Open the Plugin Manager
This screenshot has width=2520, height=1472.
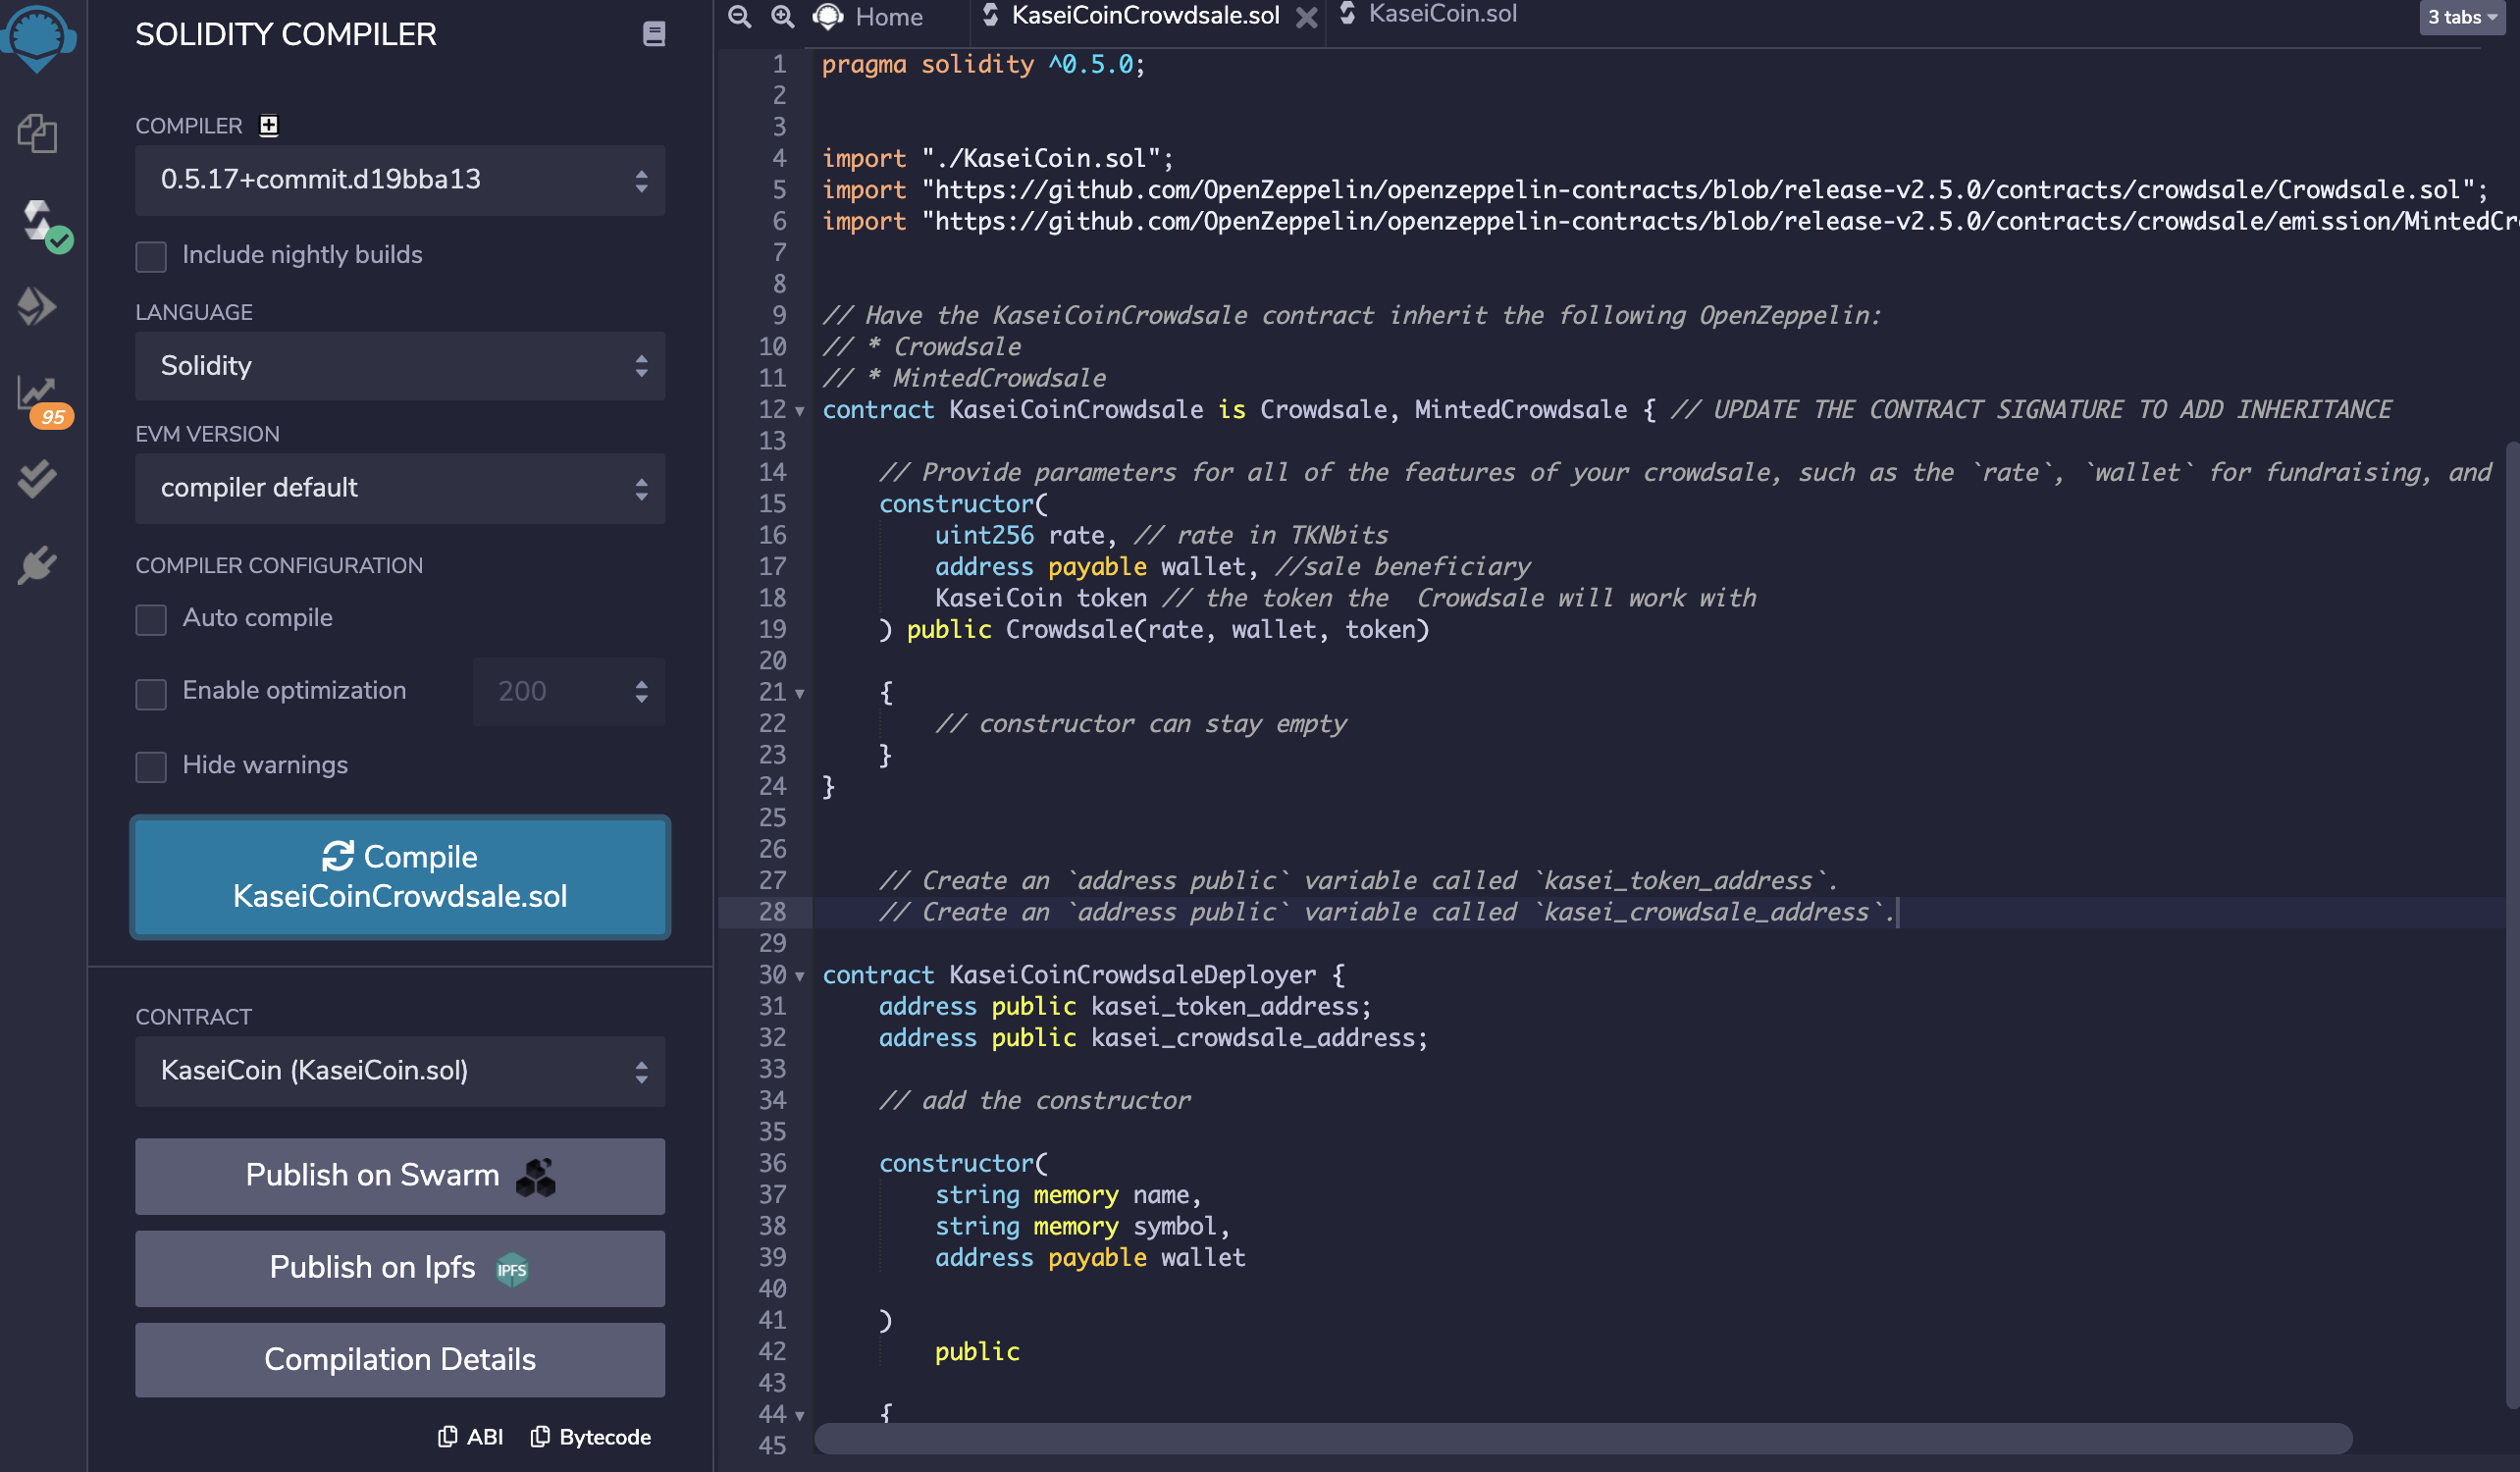pyautogui.click(x=37, y=563)
